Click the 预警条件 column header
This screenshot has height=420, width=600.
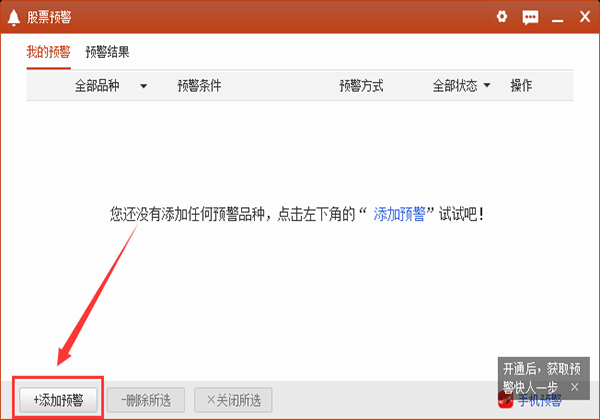tap(199, 85)
